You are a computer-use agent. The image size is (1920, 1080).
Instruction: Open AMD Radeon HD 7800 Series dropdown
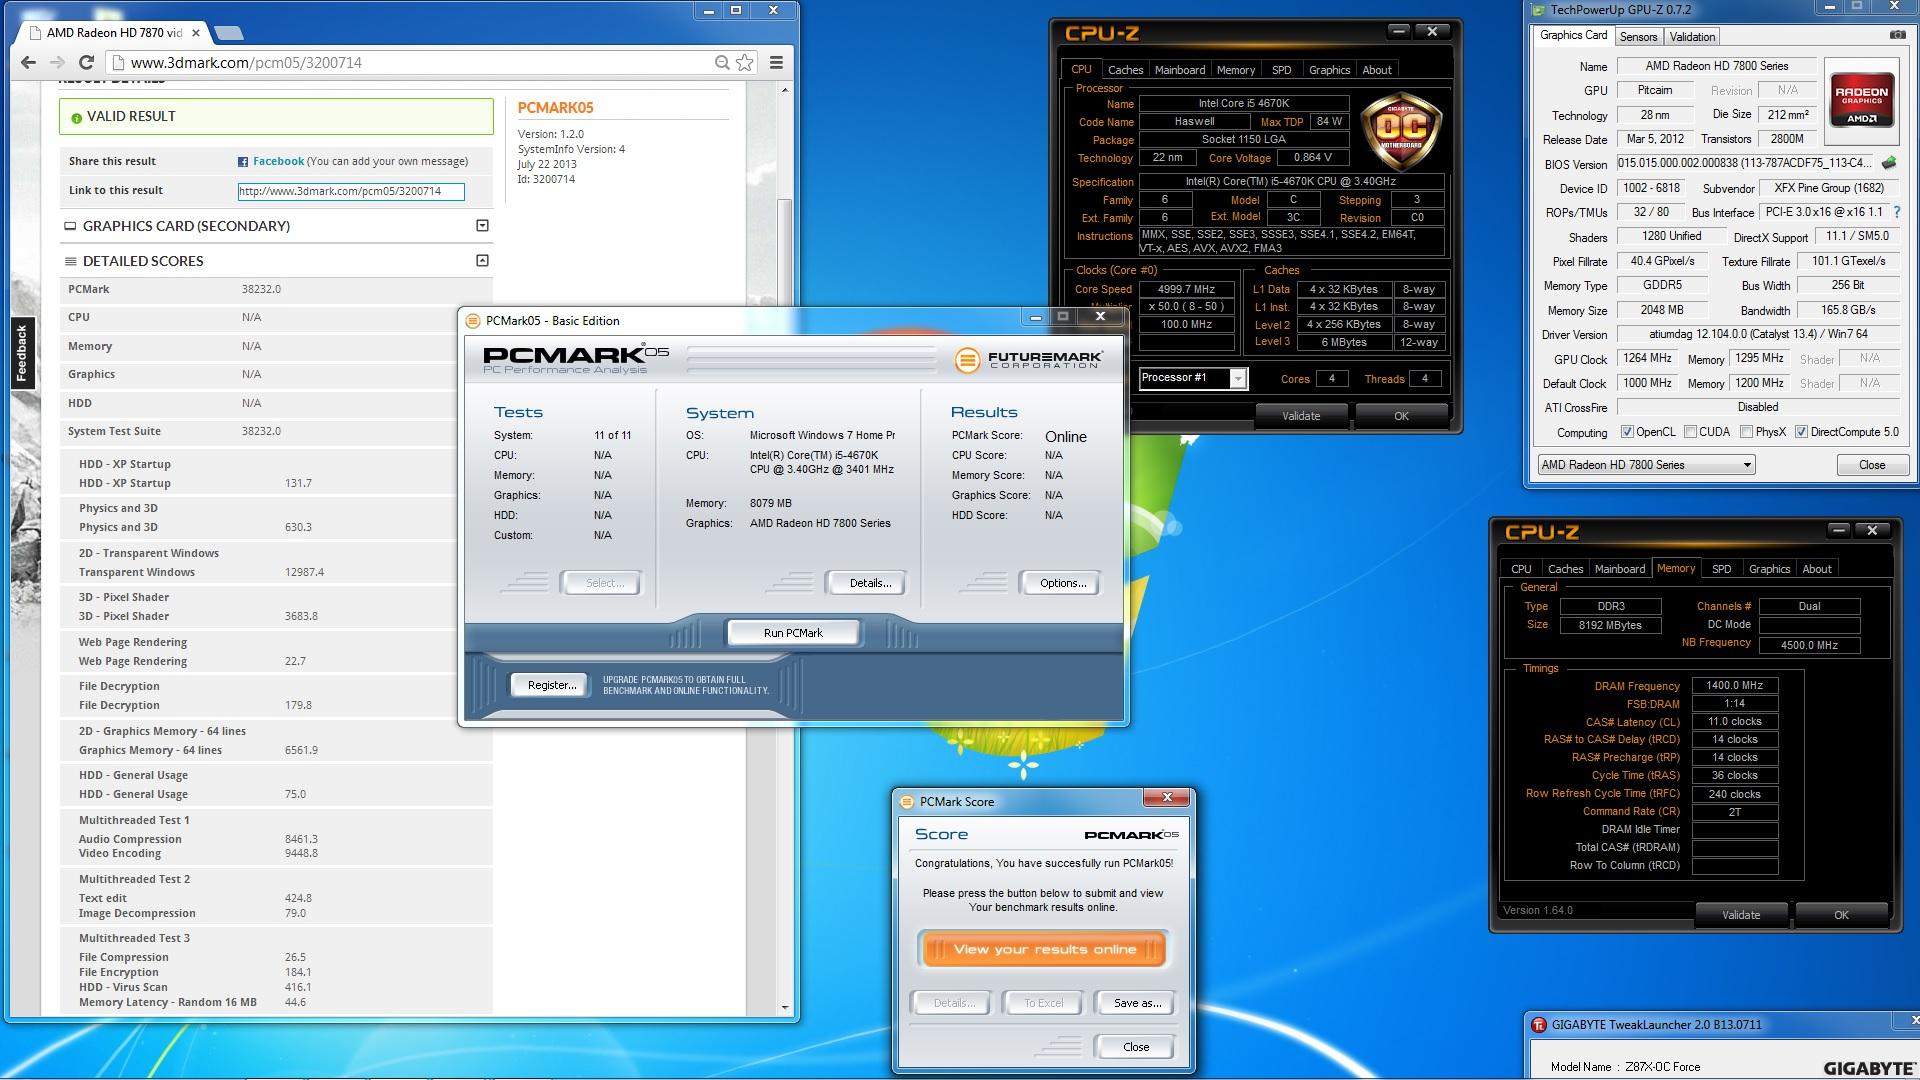[1646, 465]
